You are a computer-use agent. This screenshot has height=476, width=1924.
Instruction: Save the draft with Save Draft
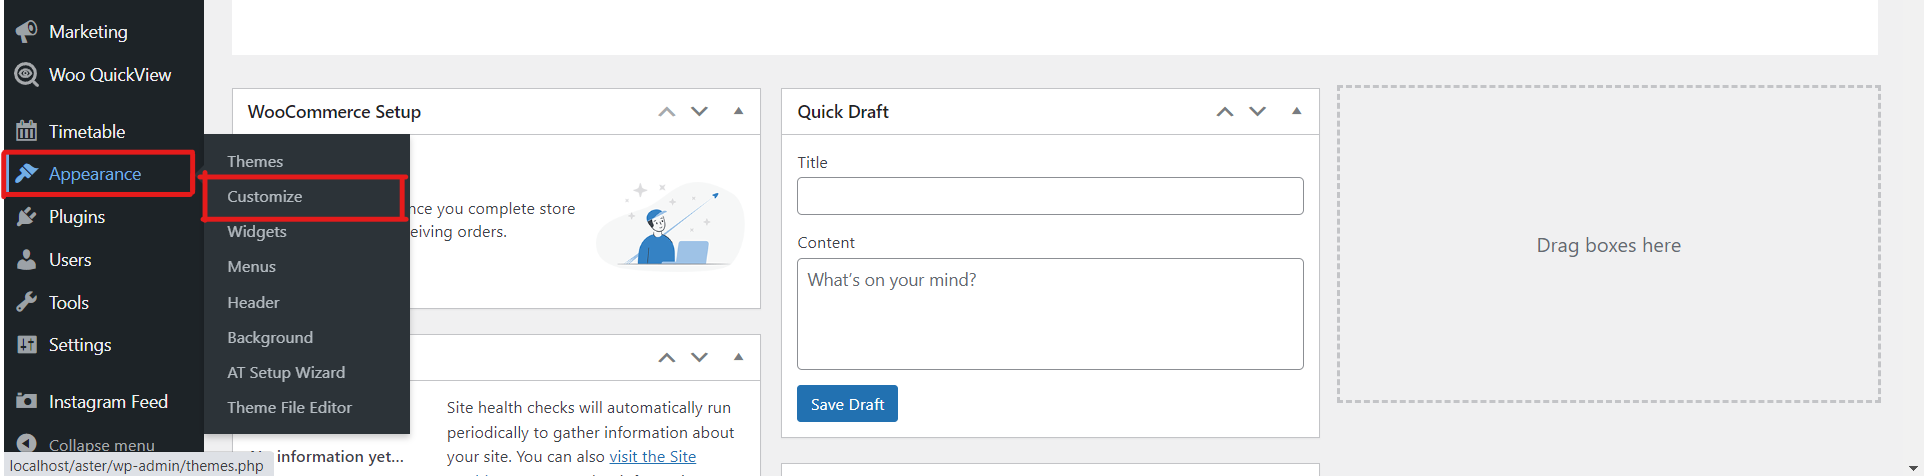tap(847, 404)
